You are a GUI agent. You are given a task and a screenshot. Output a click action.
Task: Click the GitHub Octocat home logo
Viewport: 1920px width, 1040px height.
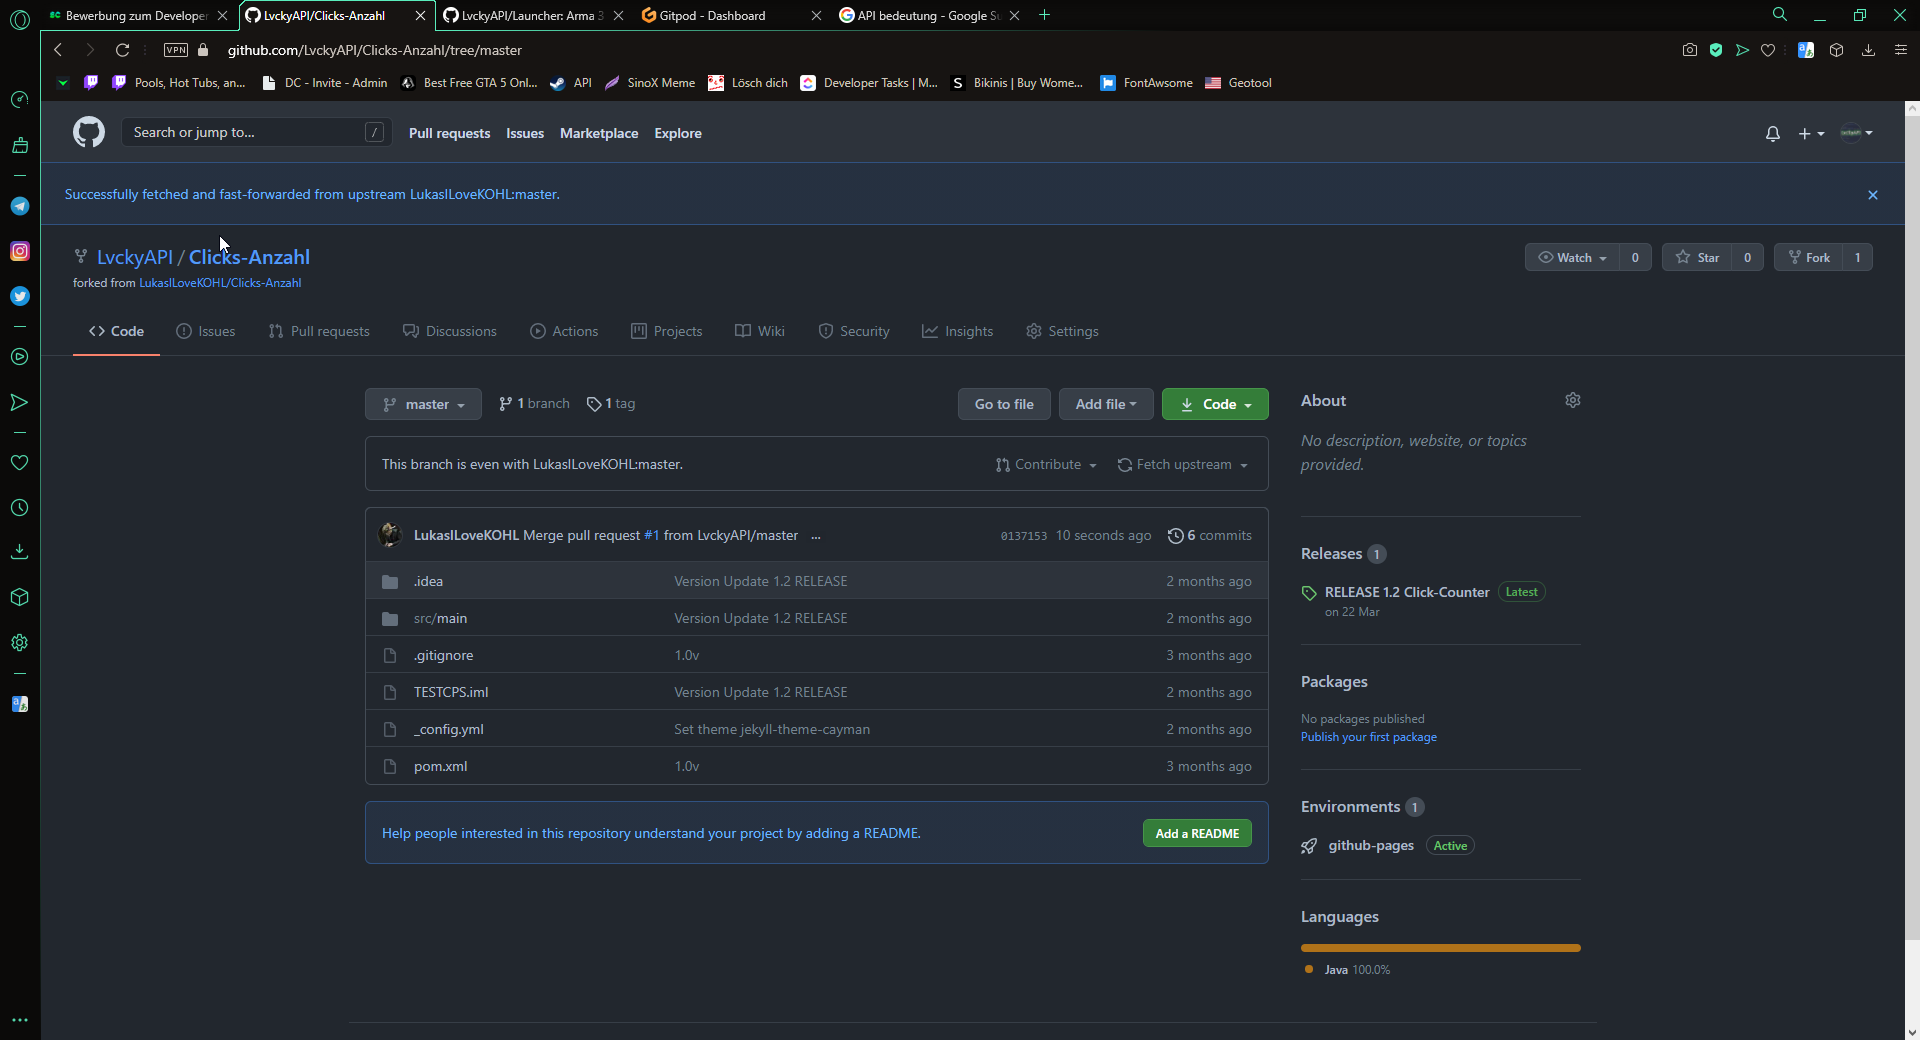coord(89,132)
